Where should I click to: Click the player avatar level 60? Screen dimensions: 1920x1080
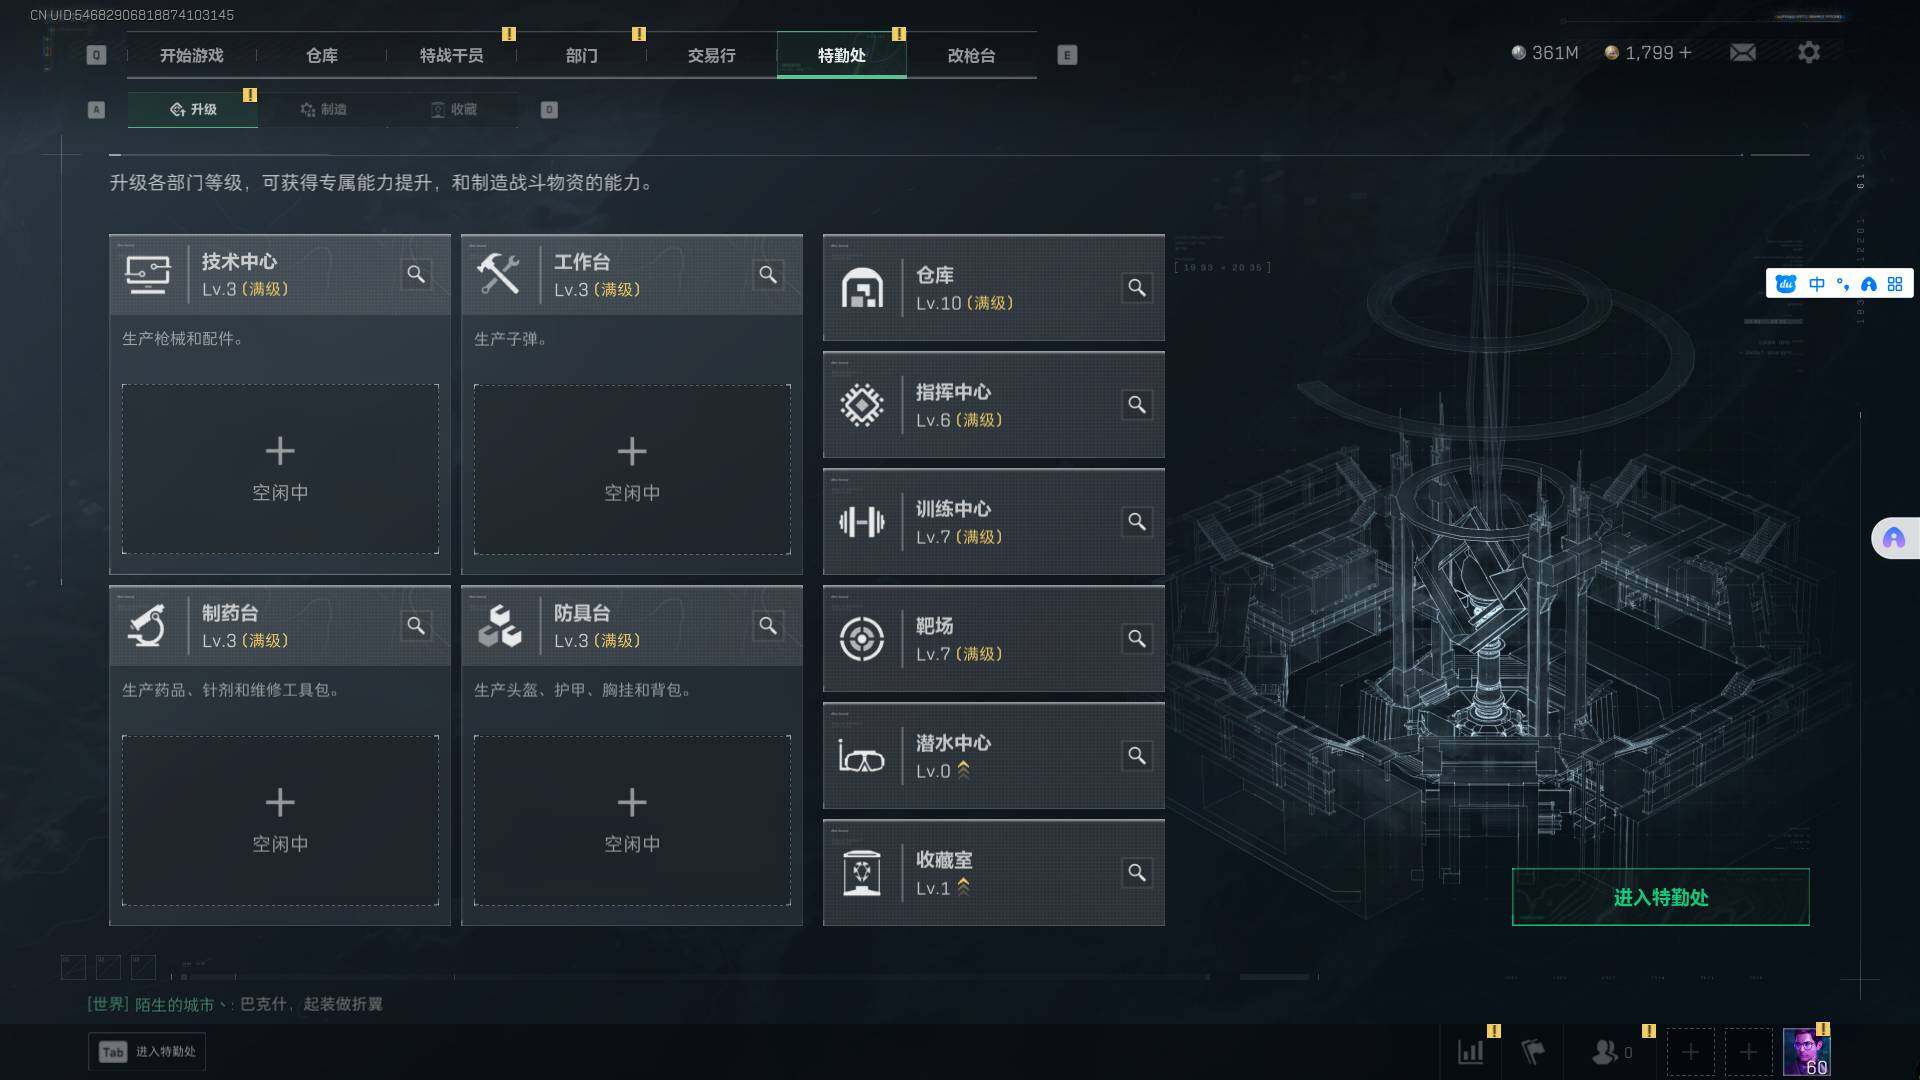point(1806,1052)
